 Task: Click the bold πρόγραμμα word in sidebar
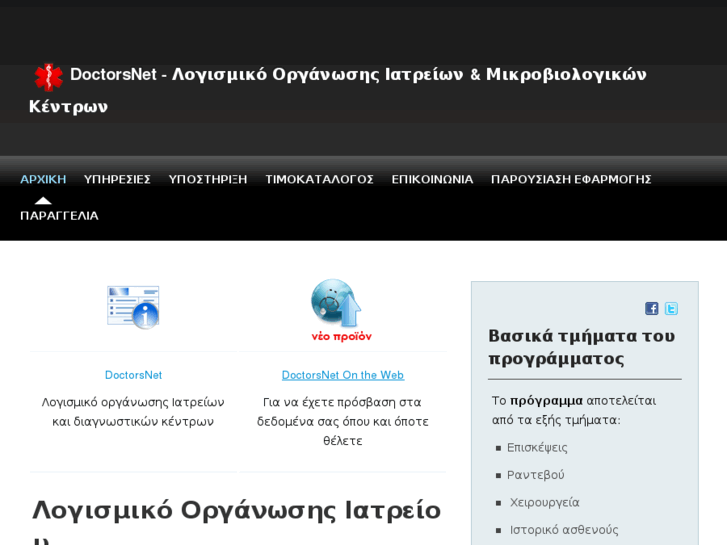[546, 401]
